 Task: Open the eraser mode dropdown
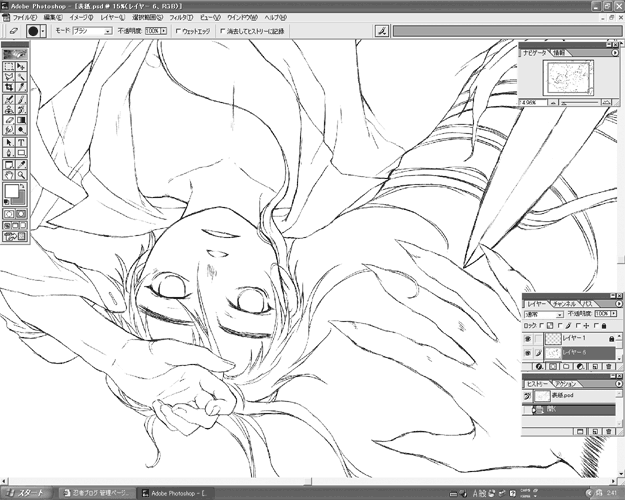tap(108, 31)
